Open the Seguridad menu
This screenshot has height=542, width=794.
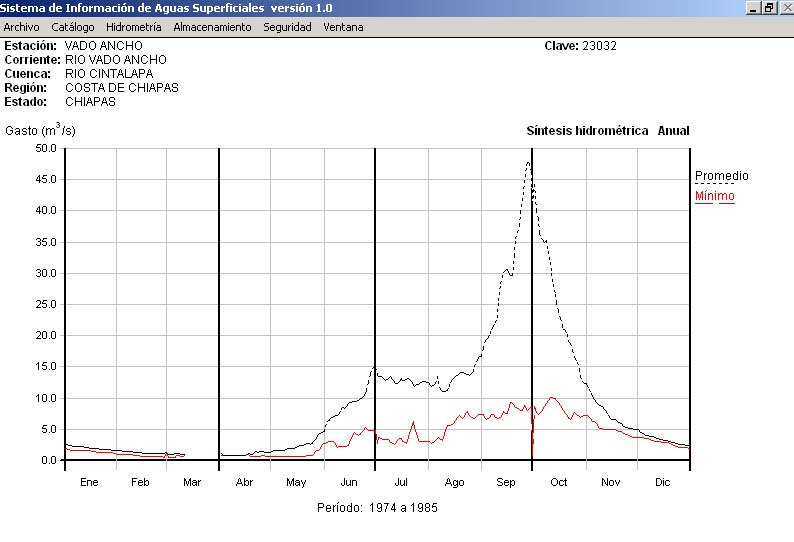(x=287, y=27)
